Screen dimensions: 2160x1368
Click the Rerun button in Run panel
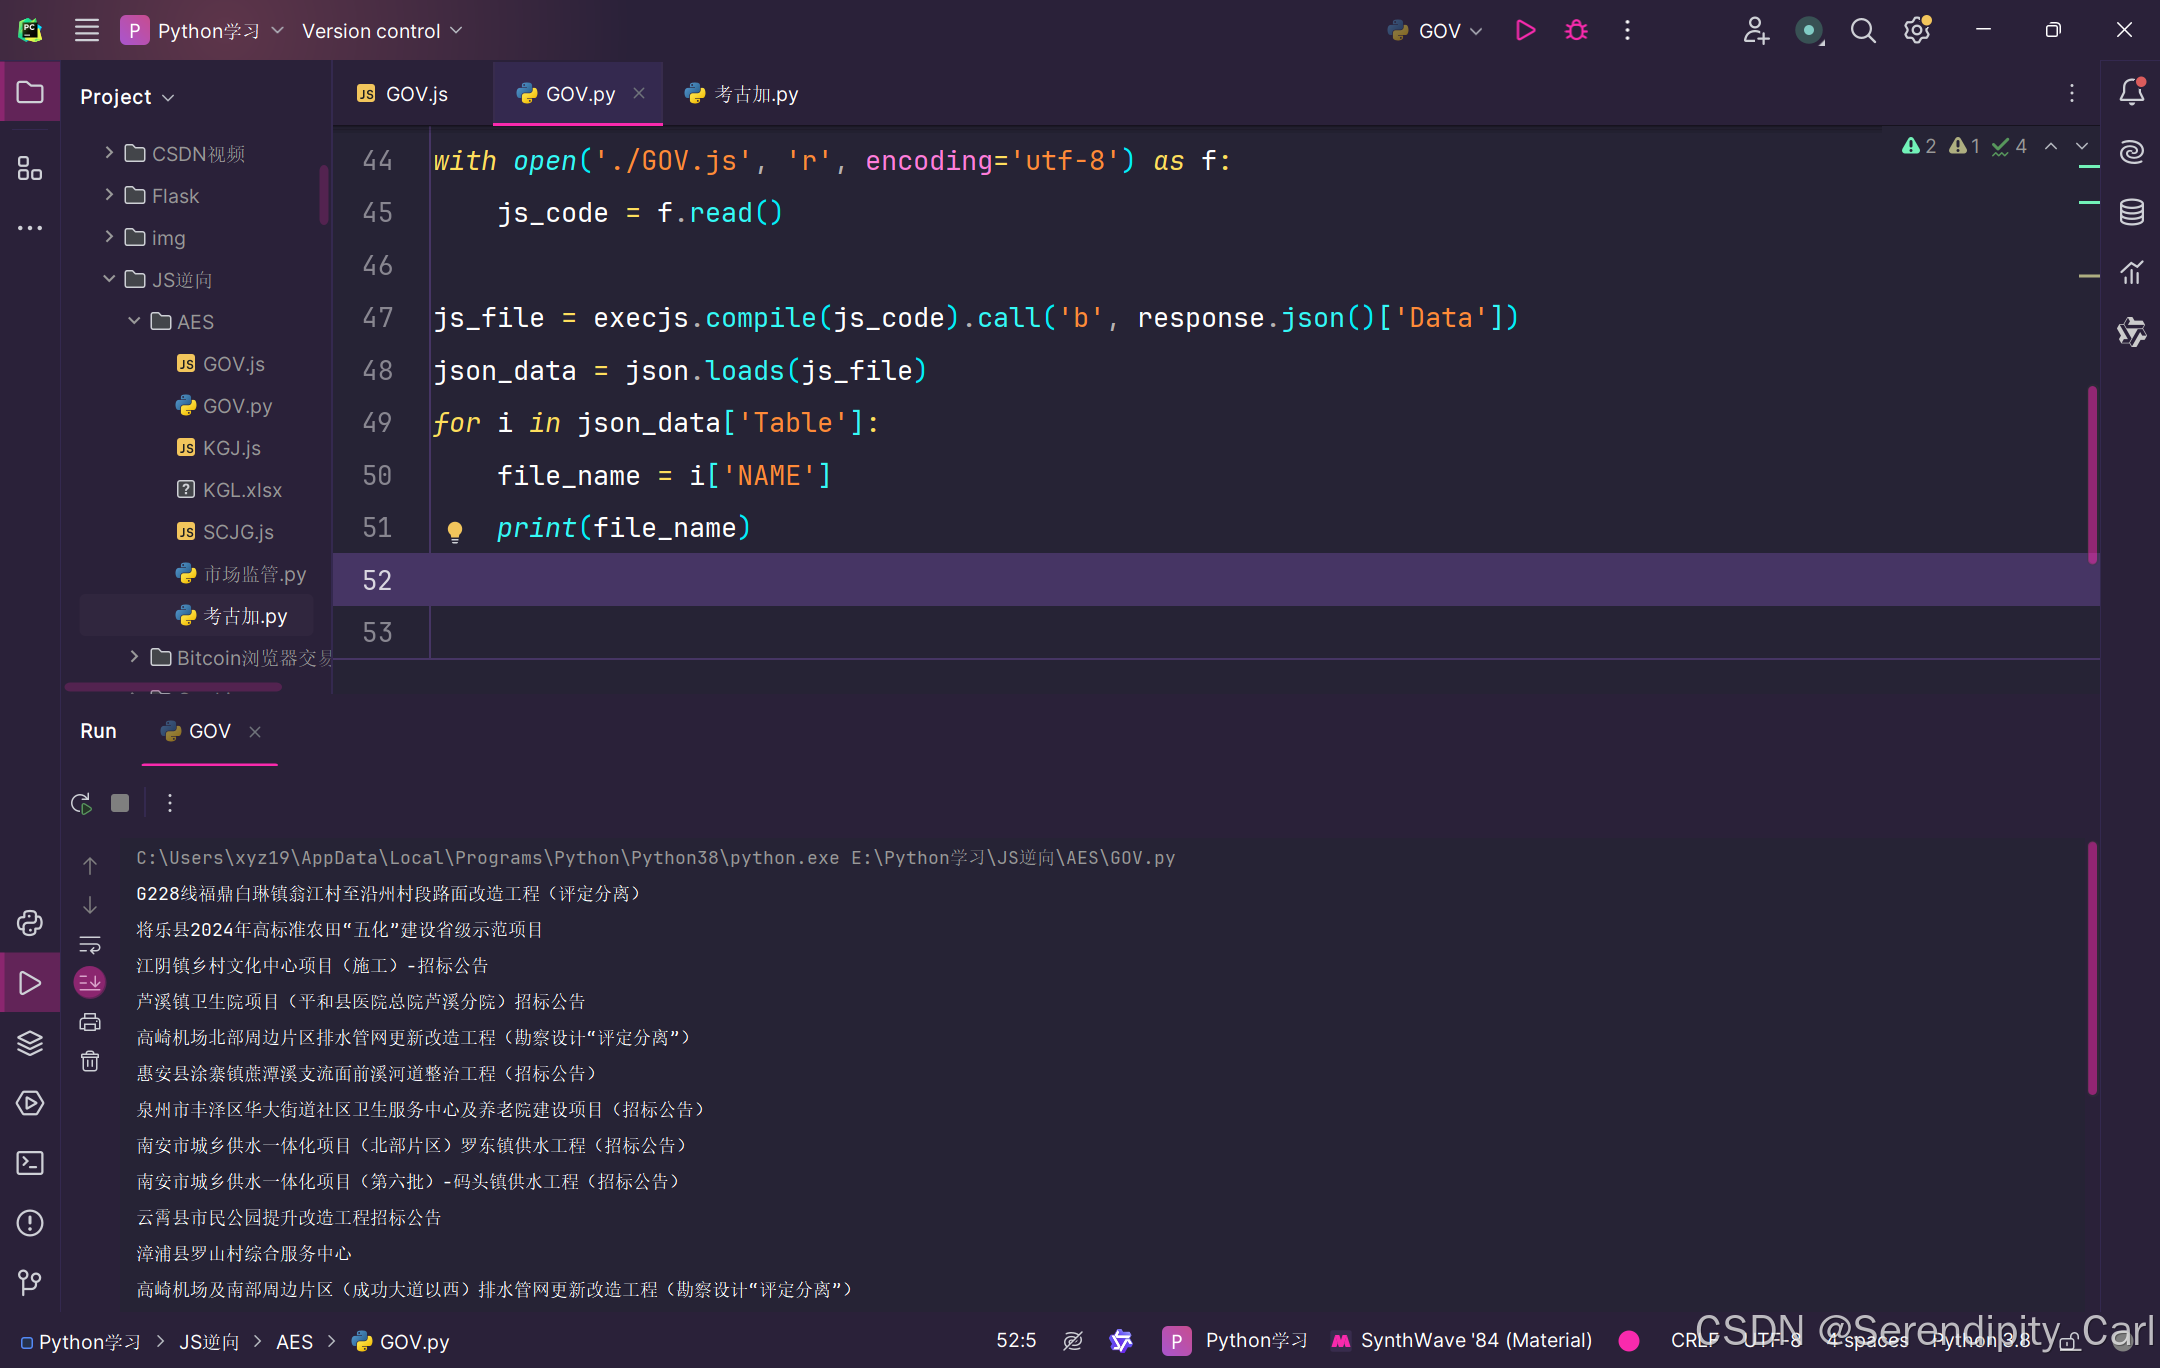(80, 802)
